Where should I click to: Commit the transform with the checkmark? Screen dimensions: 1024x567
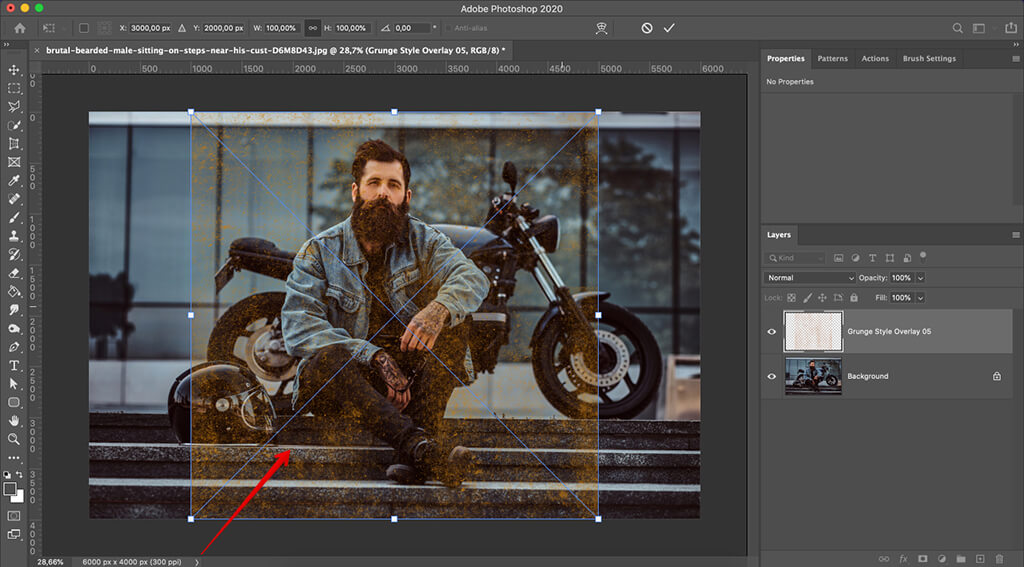click(669, 28)
